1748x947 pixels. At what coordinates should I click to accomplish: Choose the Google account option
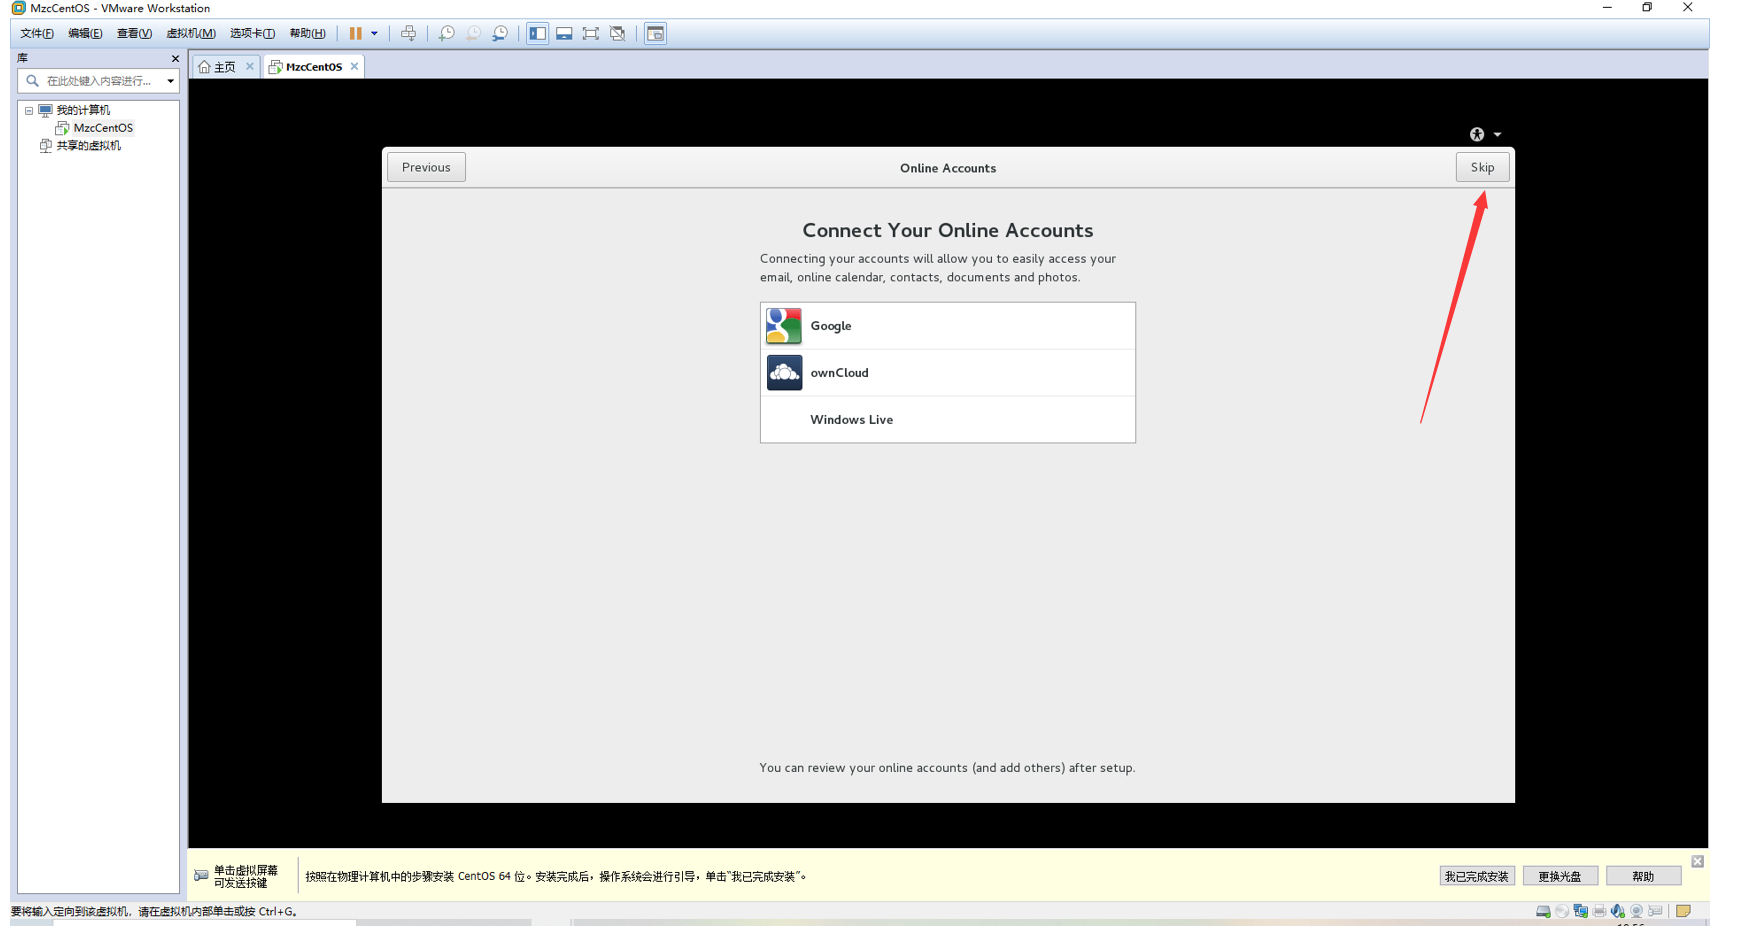point(947,326)
